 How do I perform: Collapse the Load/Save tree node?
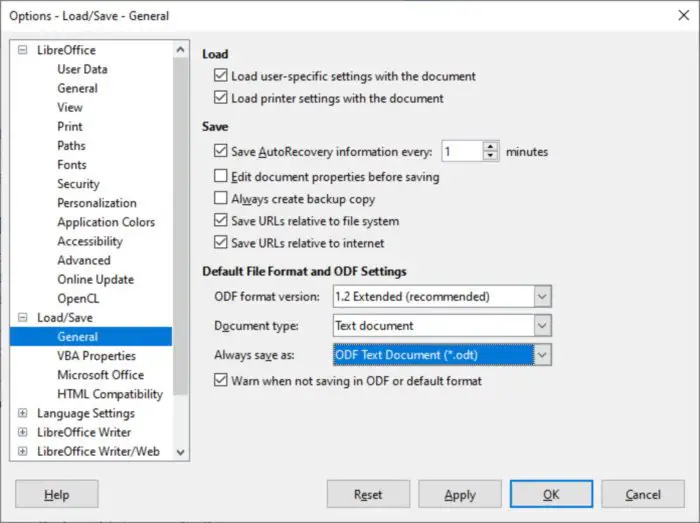22,317
